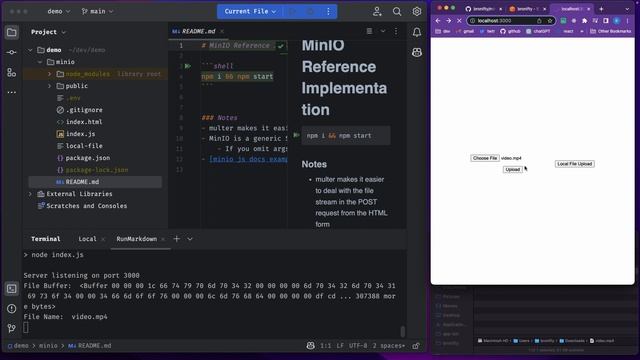
Task: Click the terminal vertical scrollbar
Action: 402,331
